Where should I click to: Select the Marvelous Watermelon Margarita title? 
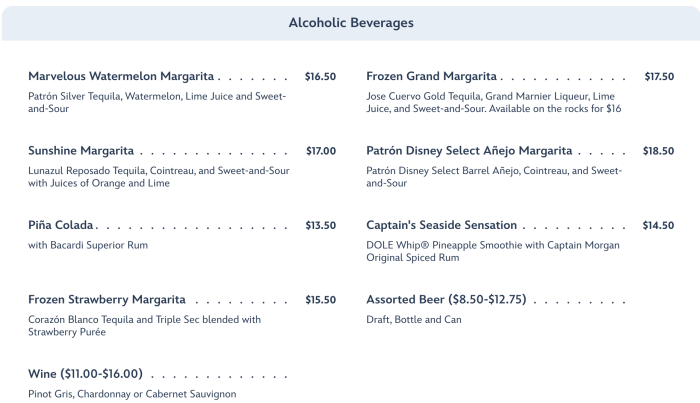[121, 76]
